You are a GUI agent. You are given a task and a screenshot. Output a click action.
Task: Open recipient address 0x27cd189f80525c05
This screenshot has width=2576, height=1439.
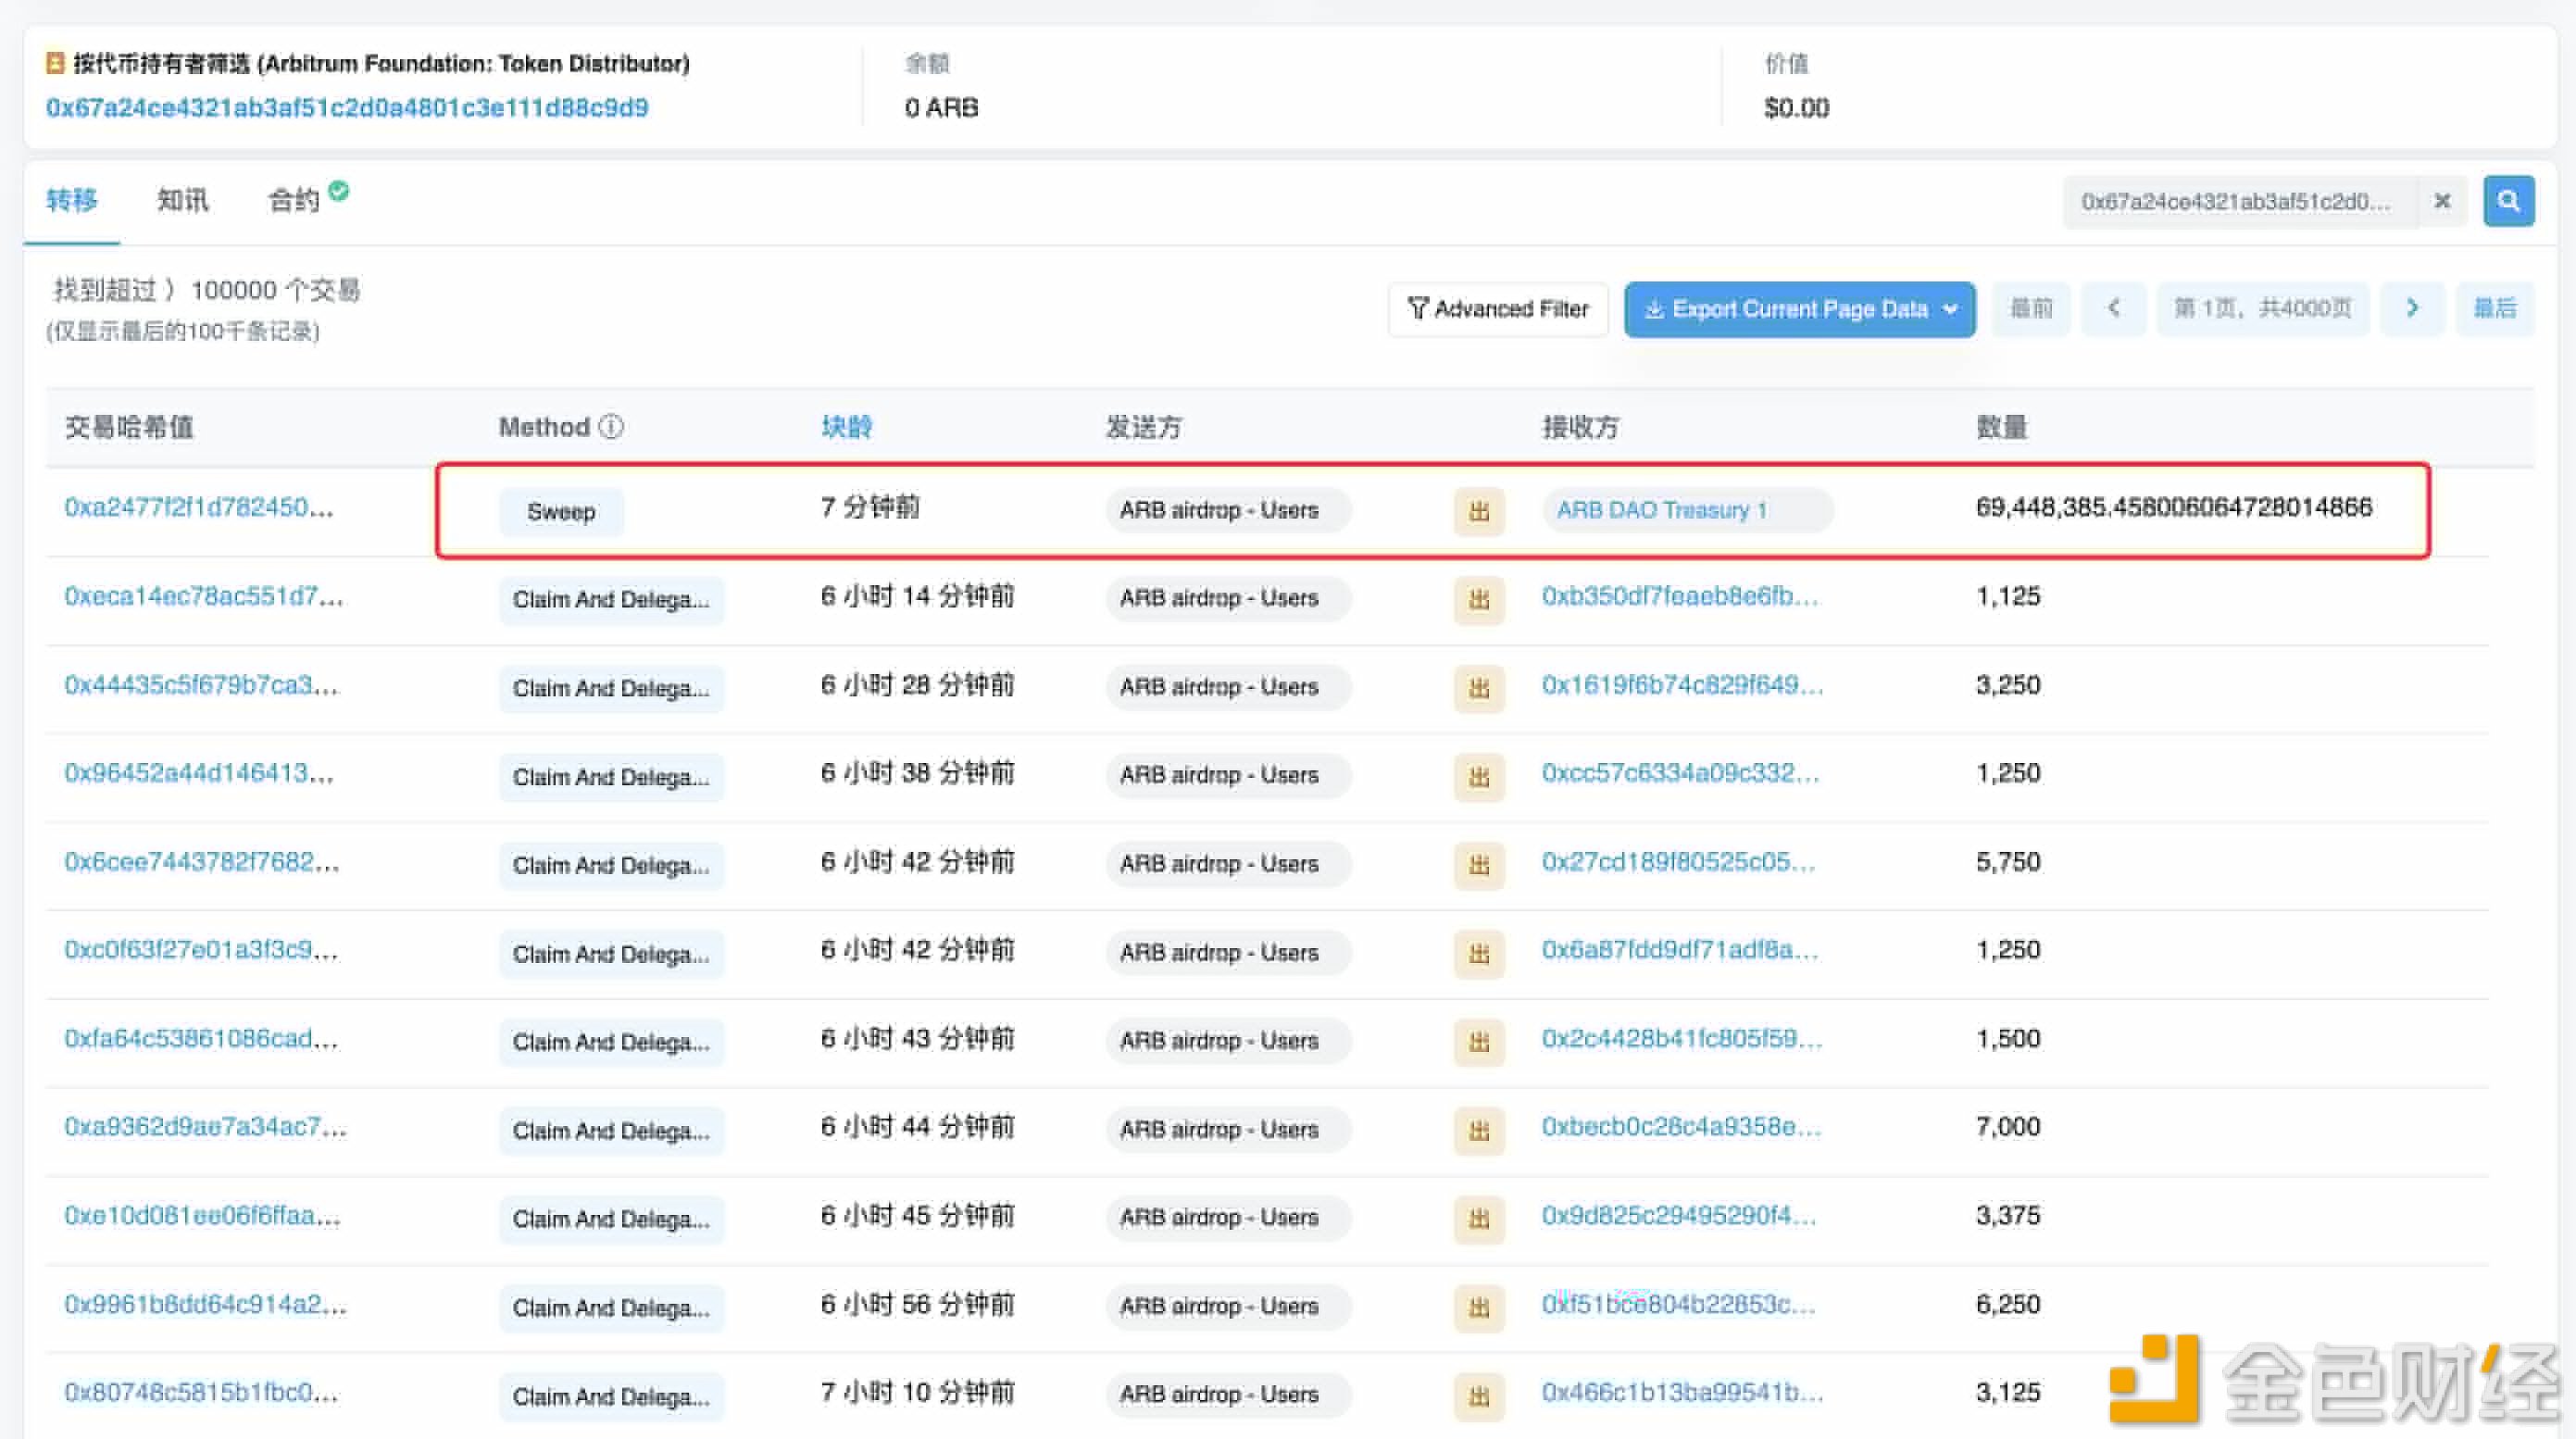click(1678, 862)
